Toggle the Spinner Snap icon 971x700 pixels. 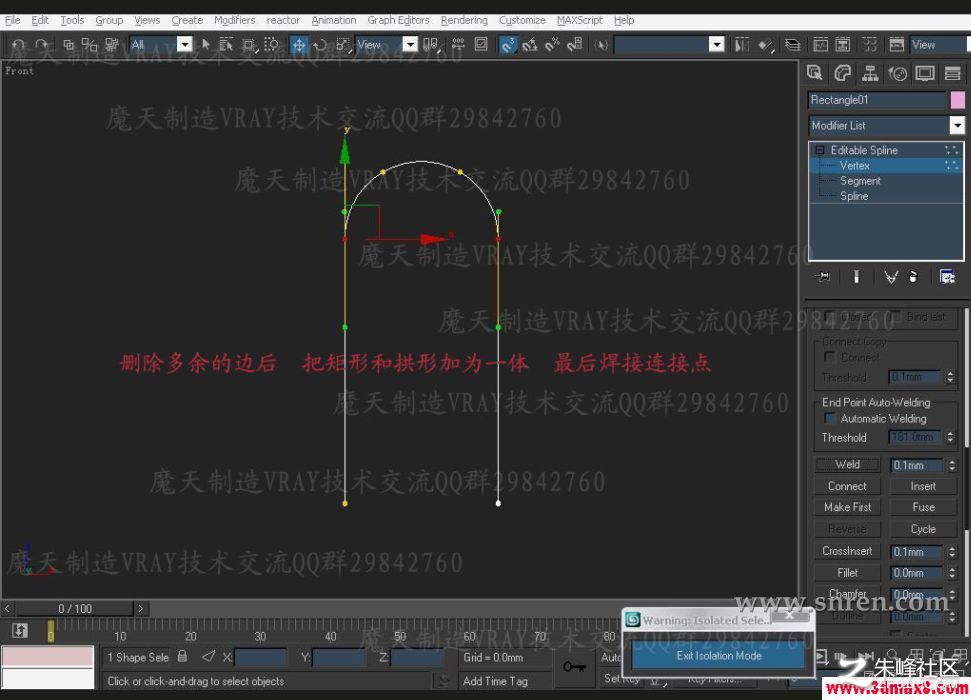pos(575,45)
